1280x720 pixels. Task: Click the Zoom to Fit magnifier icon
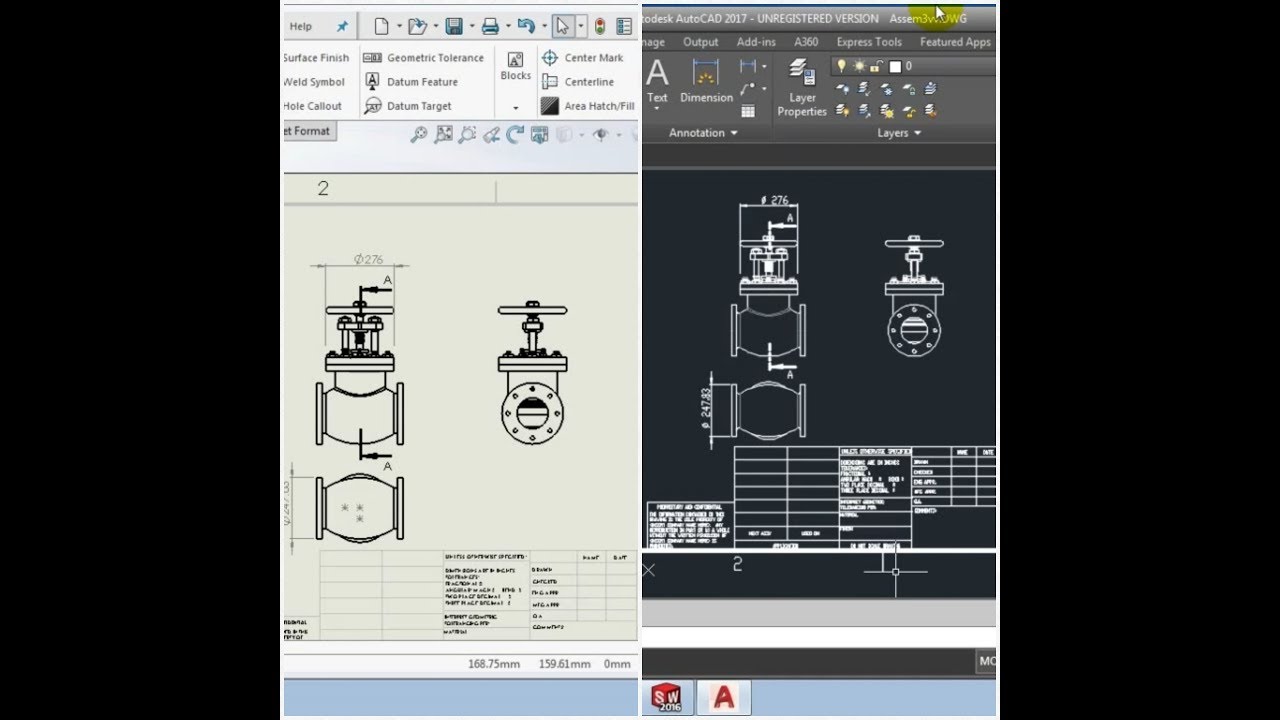pyautogui.click(x=419, y=134)
